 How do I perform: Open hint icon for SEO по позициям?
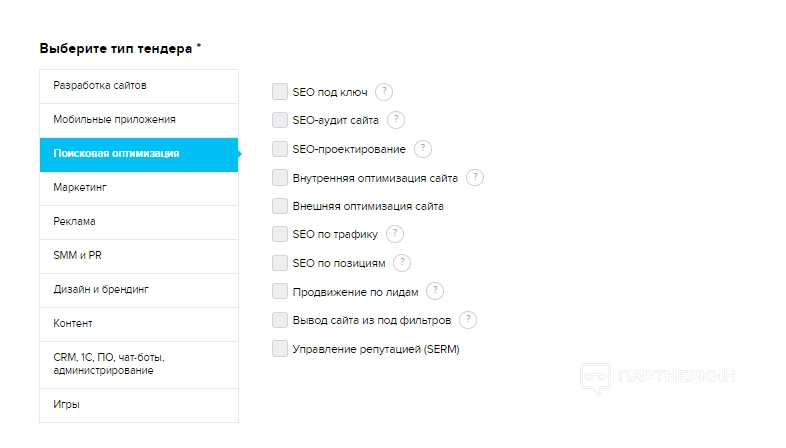(x=402, y=263)
